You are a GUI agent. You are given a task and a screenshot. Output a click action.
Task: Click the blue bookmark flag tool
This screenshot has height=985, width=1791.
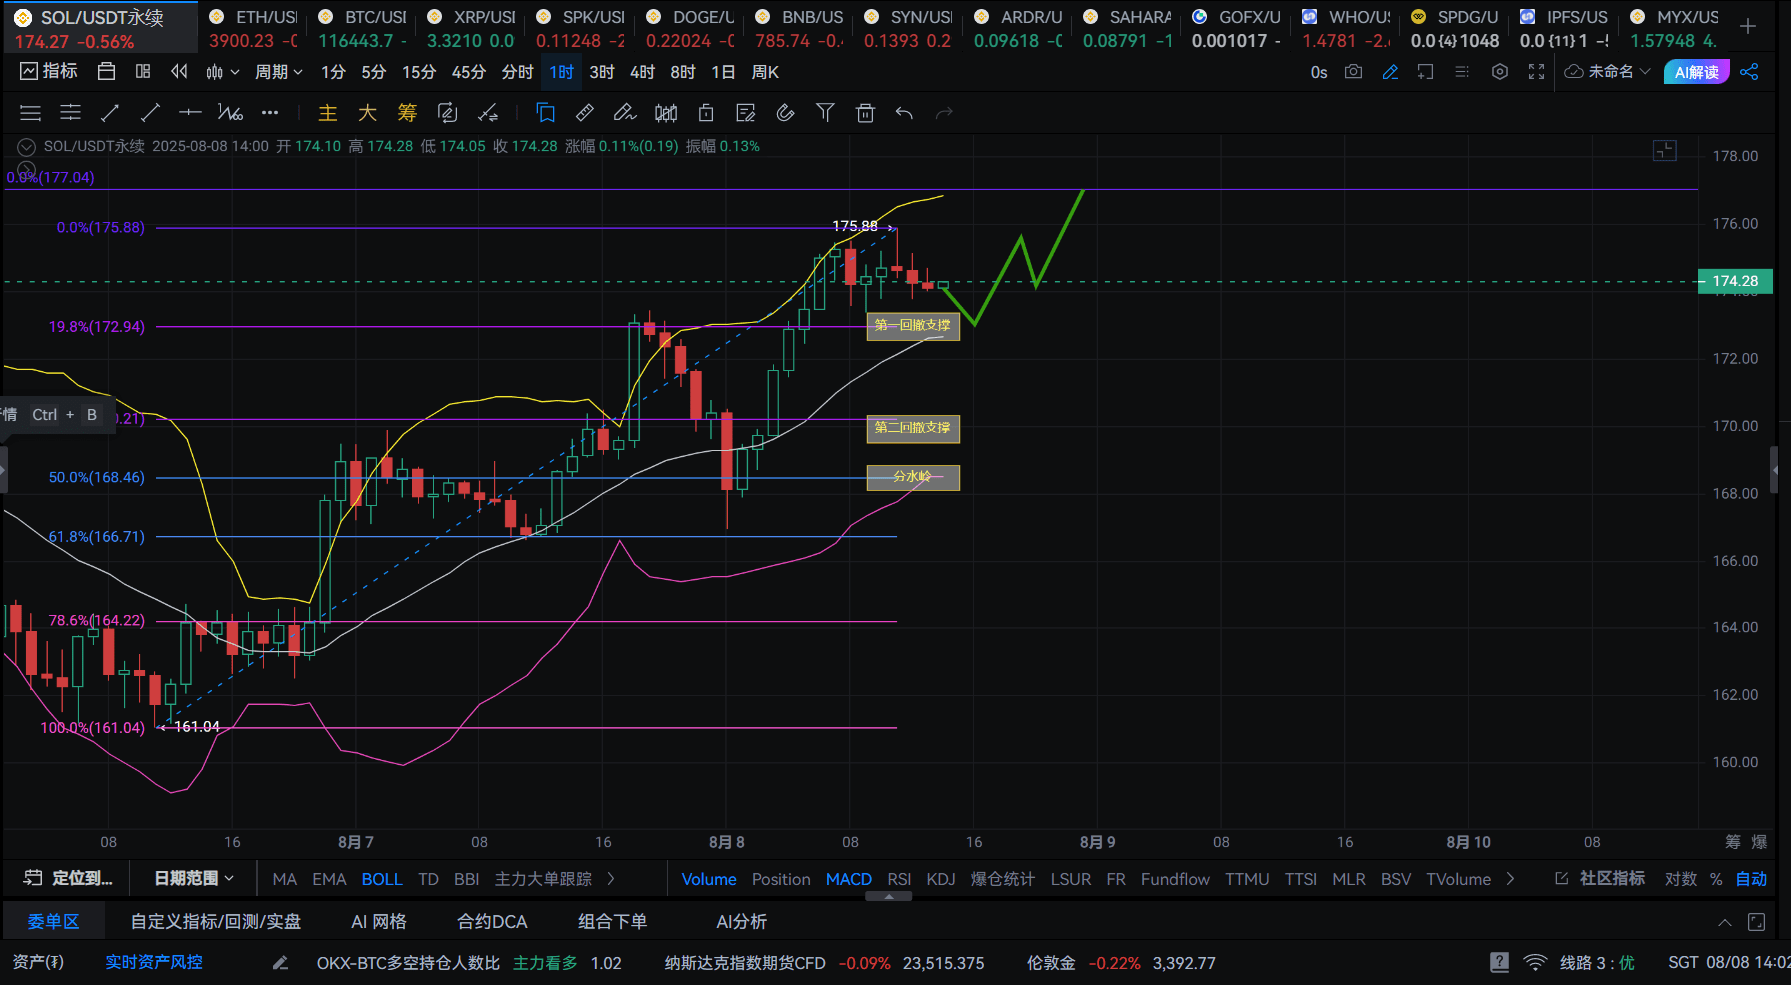pyautogui.click(x=546, y=113)
